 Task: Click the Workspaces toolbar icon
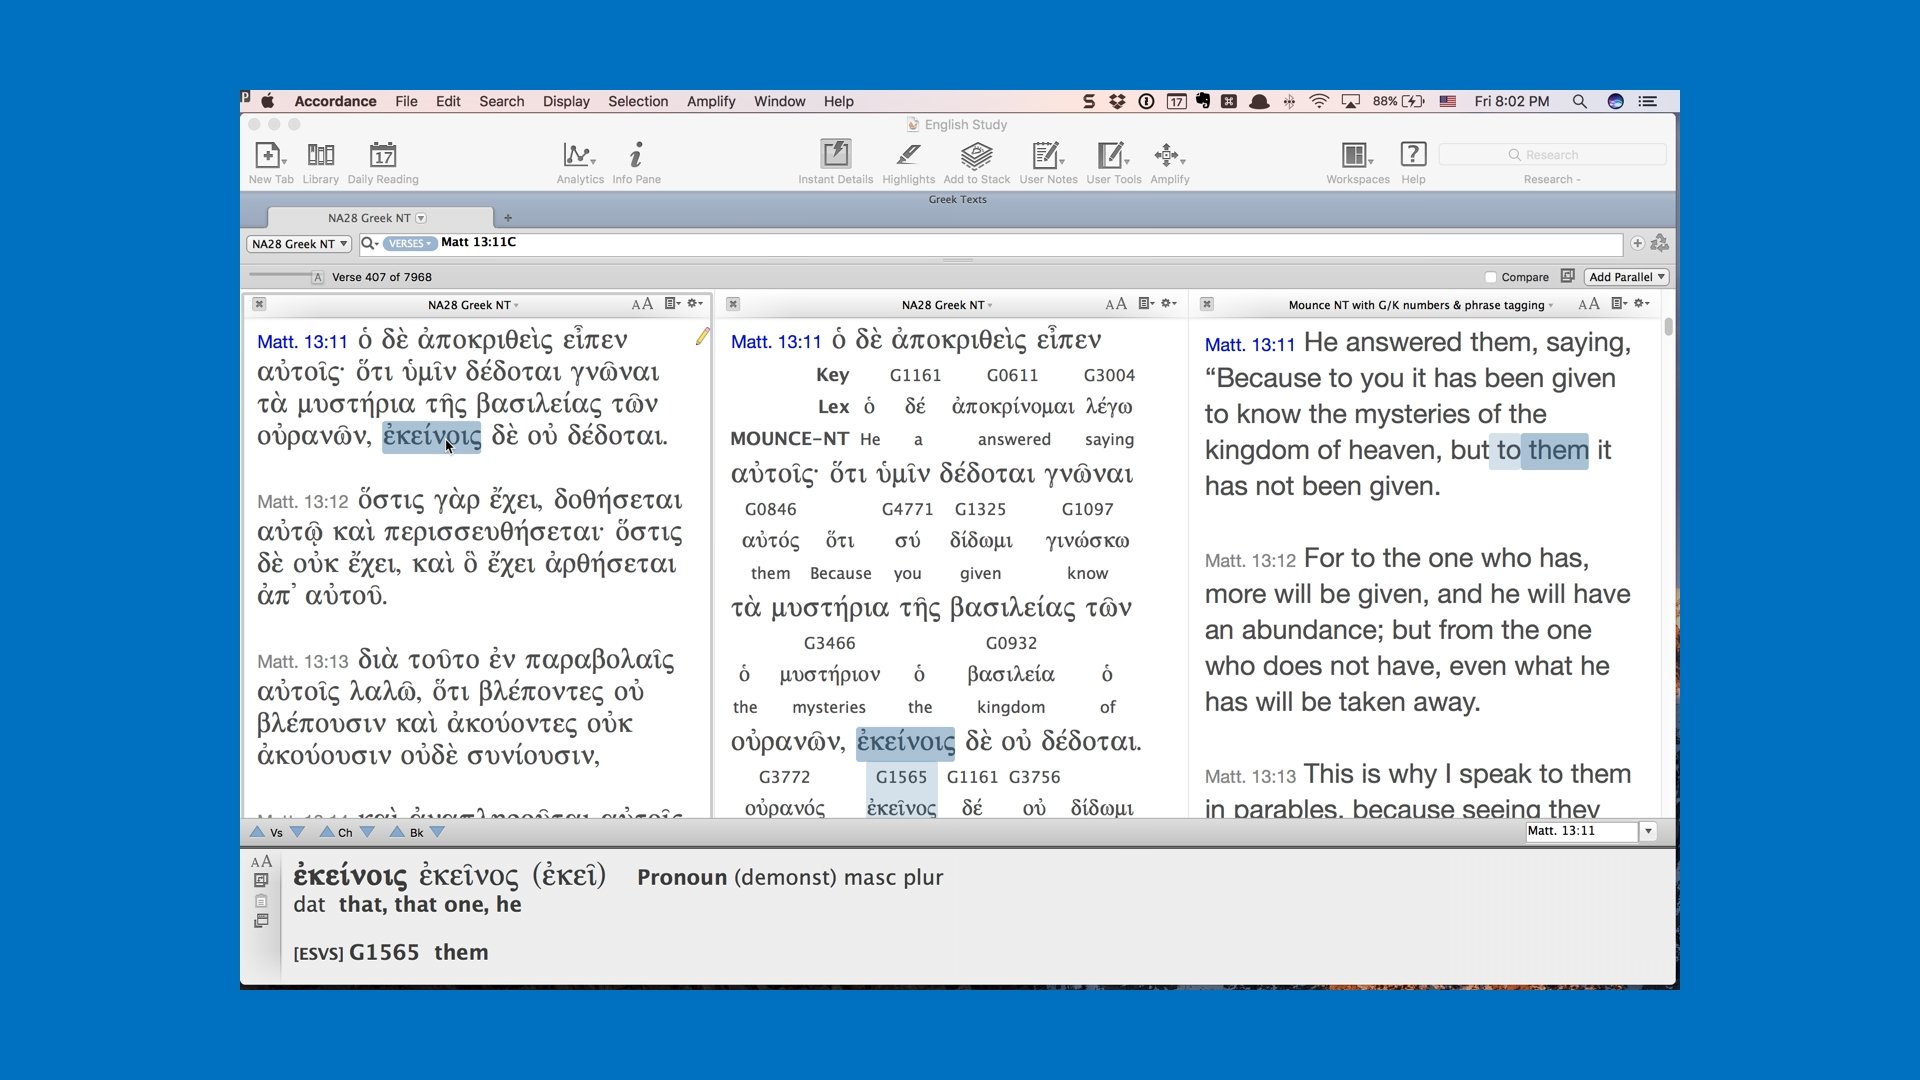1356,156
